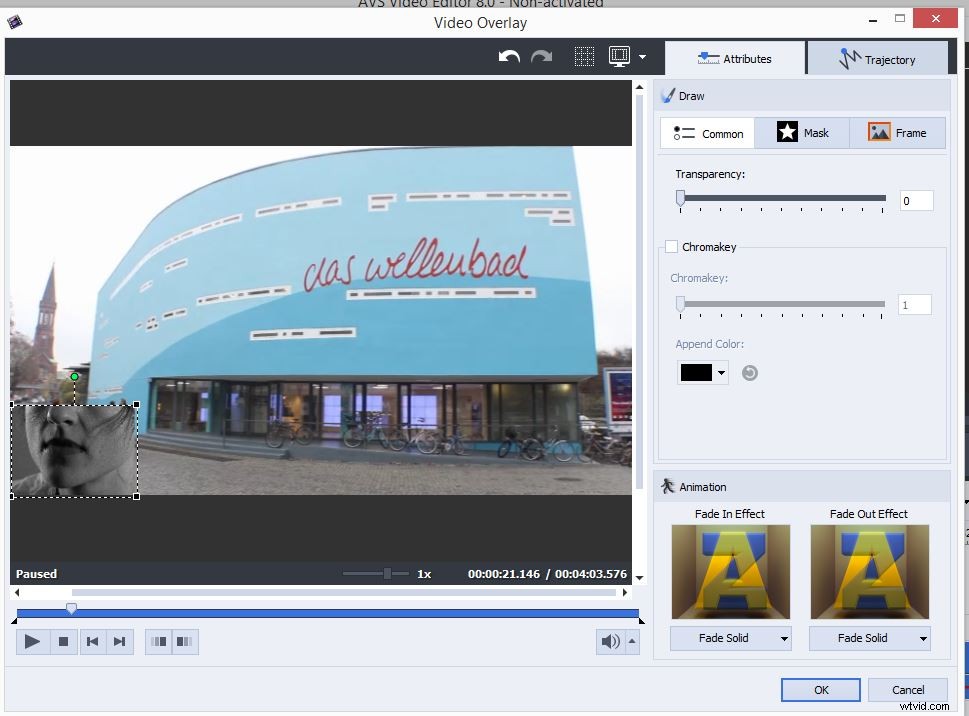The height and width of the screenshot is (716, 969).
Task: Reset Append Color with the circular arrow icon
Action: [750, 372]
